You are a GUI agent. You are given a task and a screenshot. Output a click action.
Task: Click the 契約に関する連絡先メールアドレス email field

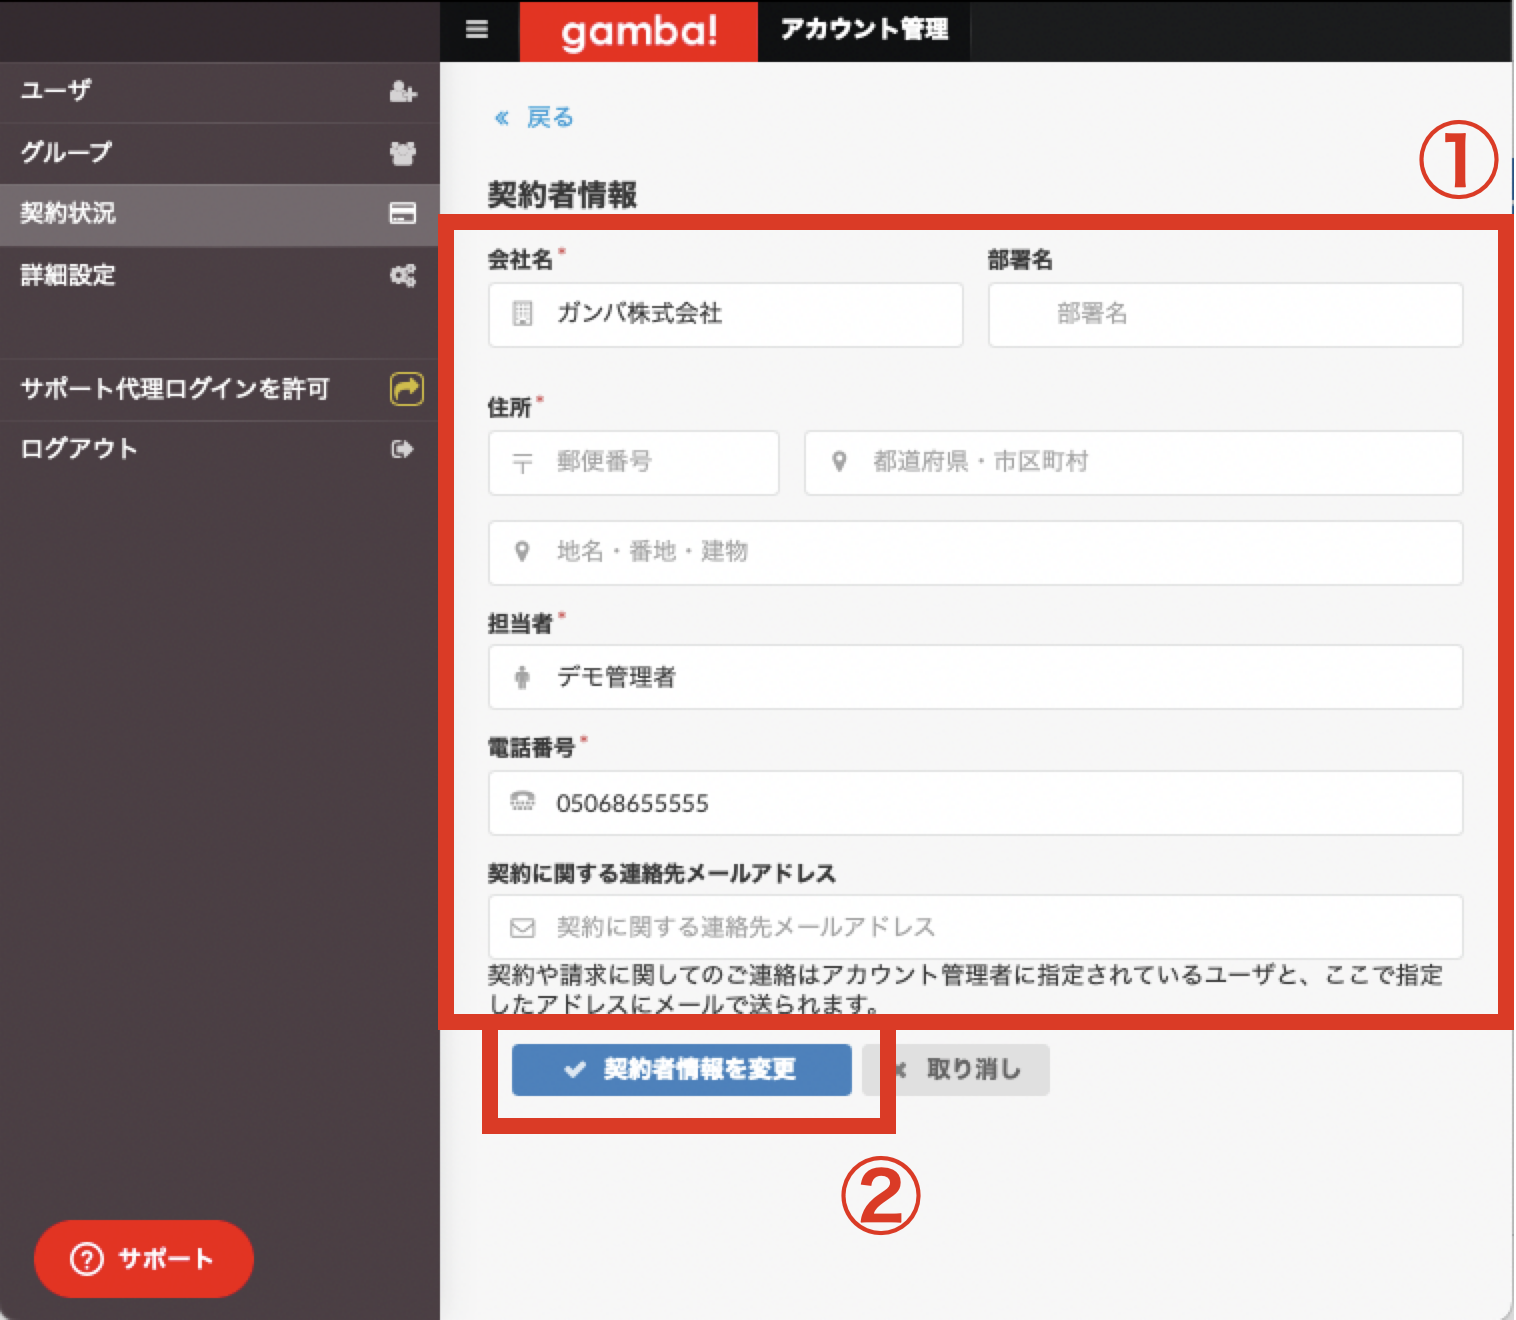point(976,927)
